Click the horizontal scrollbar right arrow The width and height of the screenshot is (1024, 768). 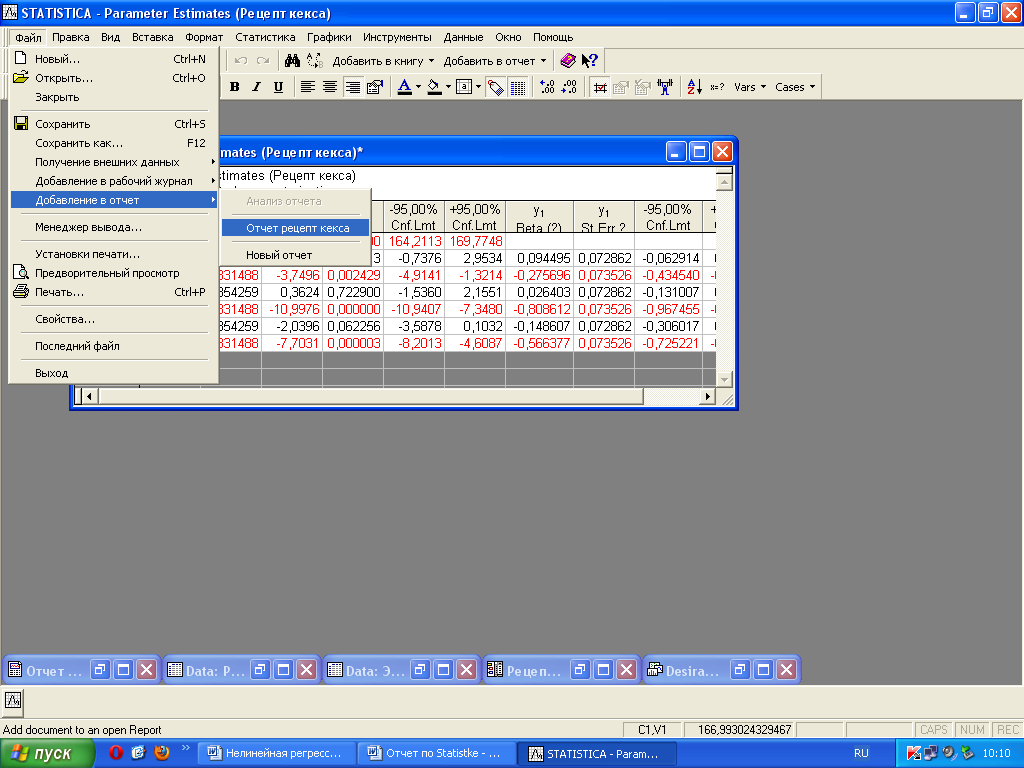707,396
